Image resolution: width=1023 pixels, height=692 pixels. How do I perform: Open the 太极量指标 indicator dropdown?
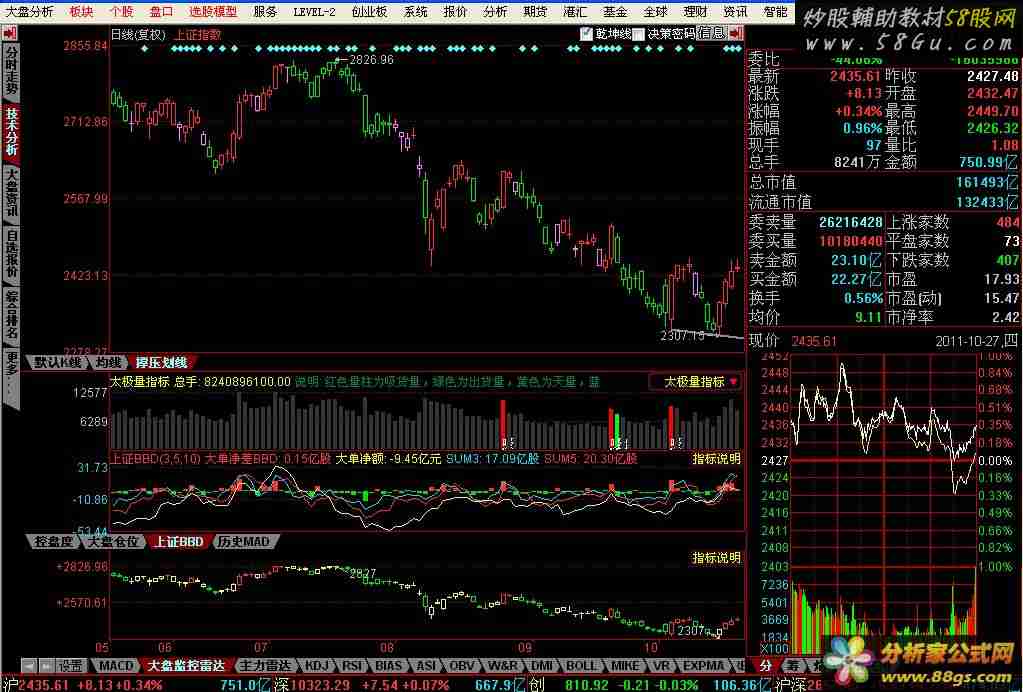[695, 382]
